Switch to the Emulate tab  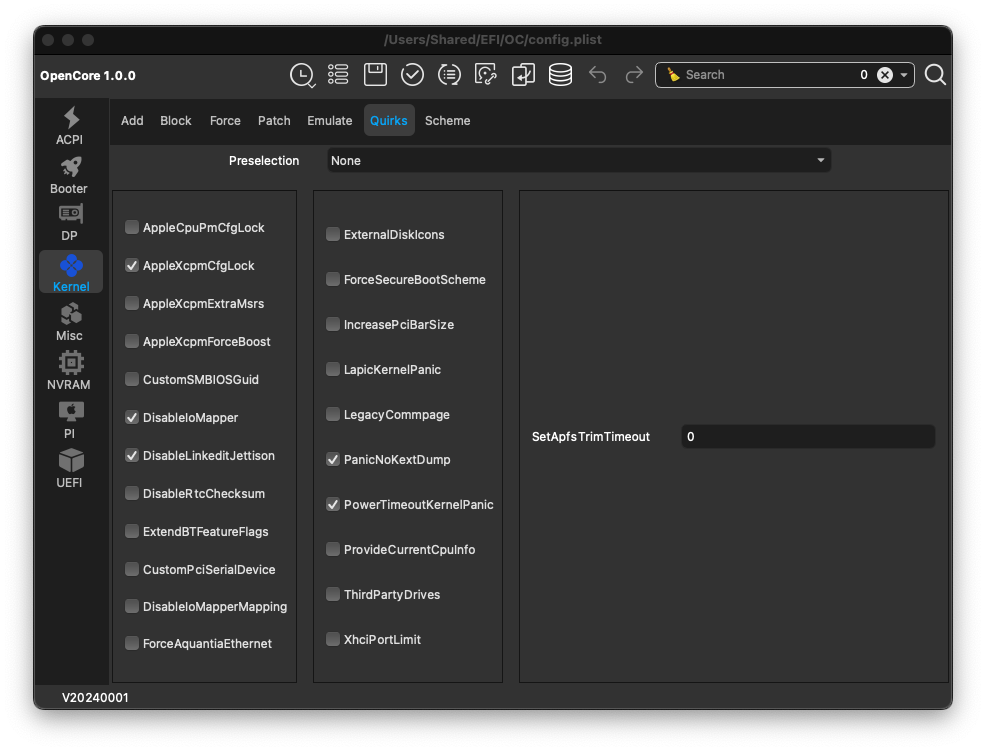pos(330,120)
